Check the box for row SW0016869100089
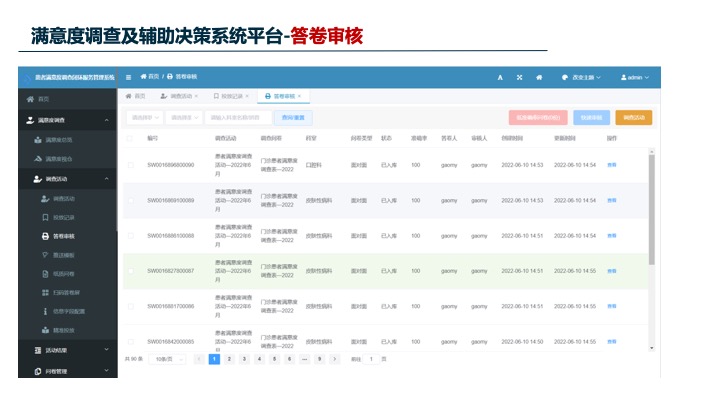 click(x=131, y=201)
